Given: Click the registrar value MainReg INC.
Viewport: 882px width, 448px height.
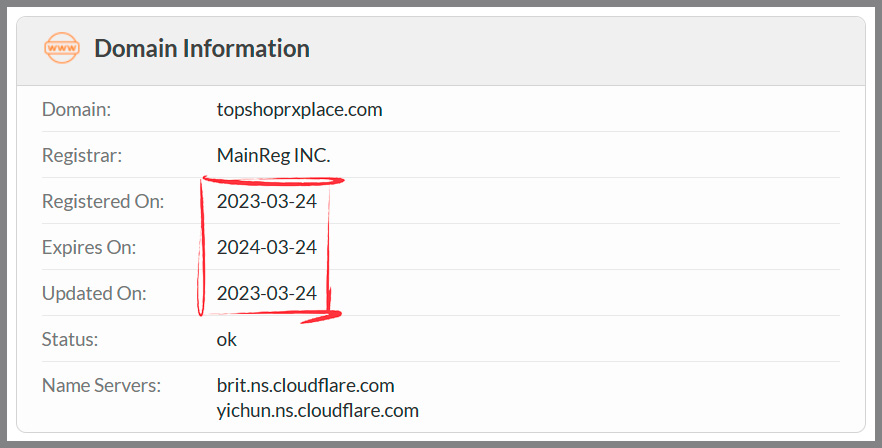Looking at the screenshot, I should click(x=273, y=155).
